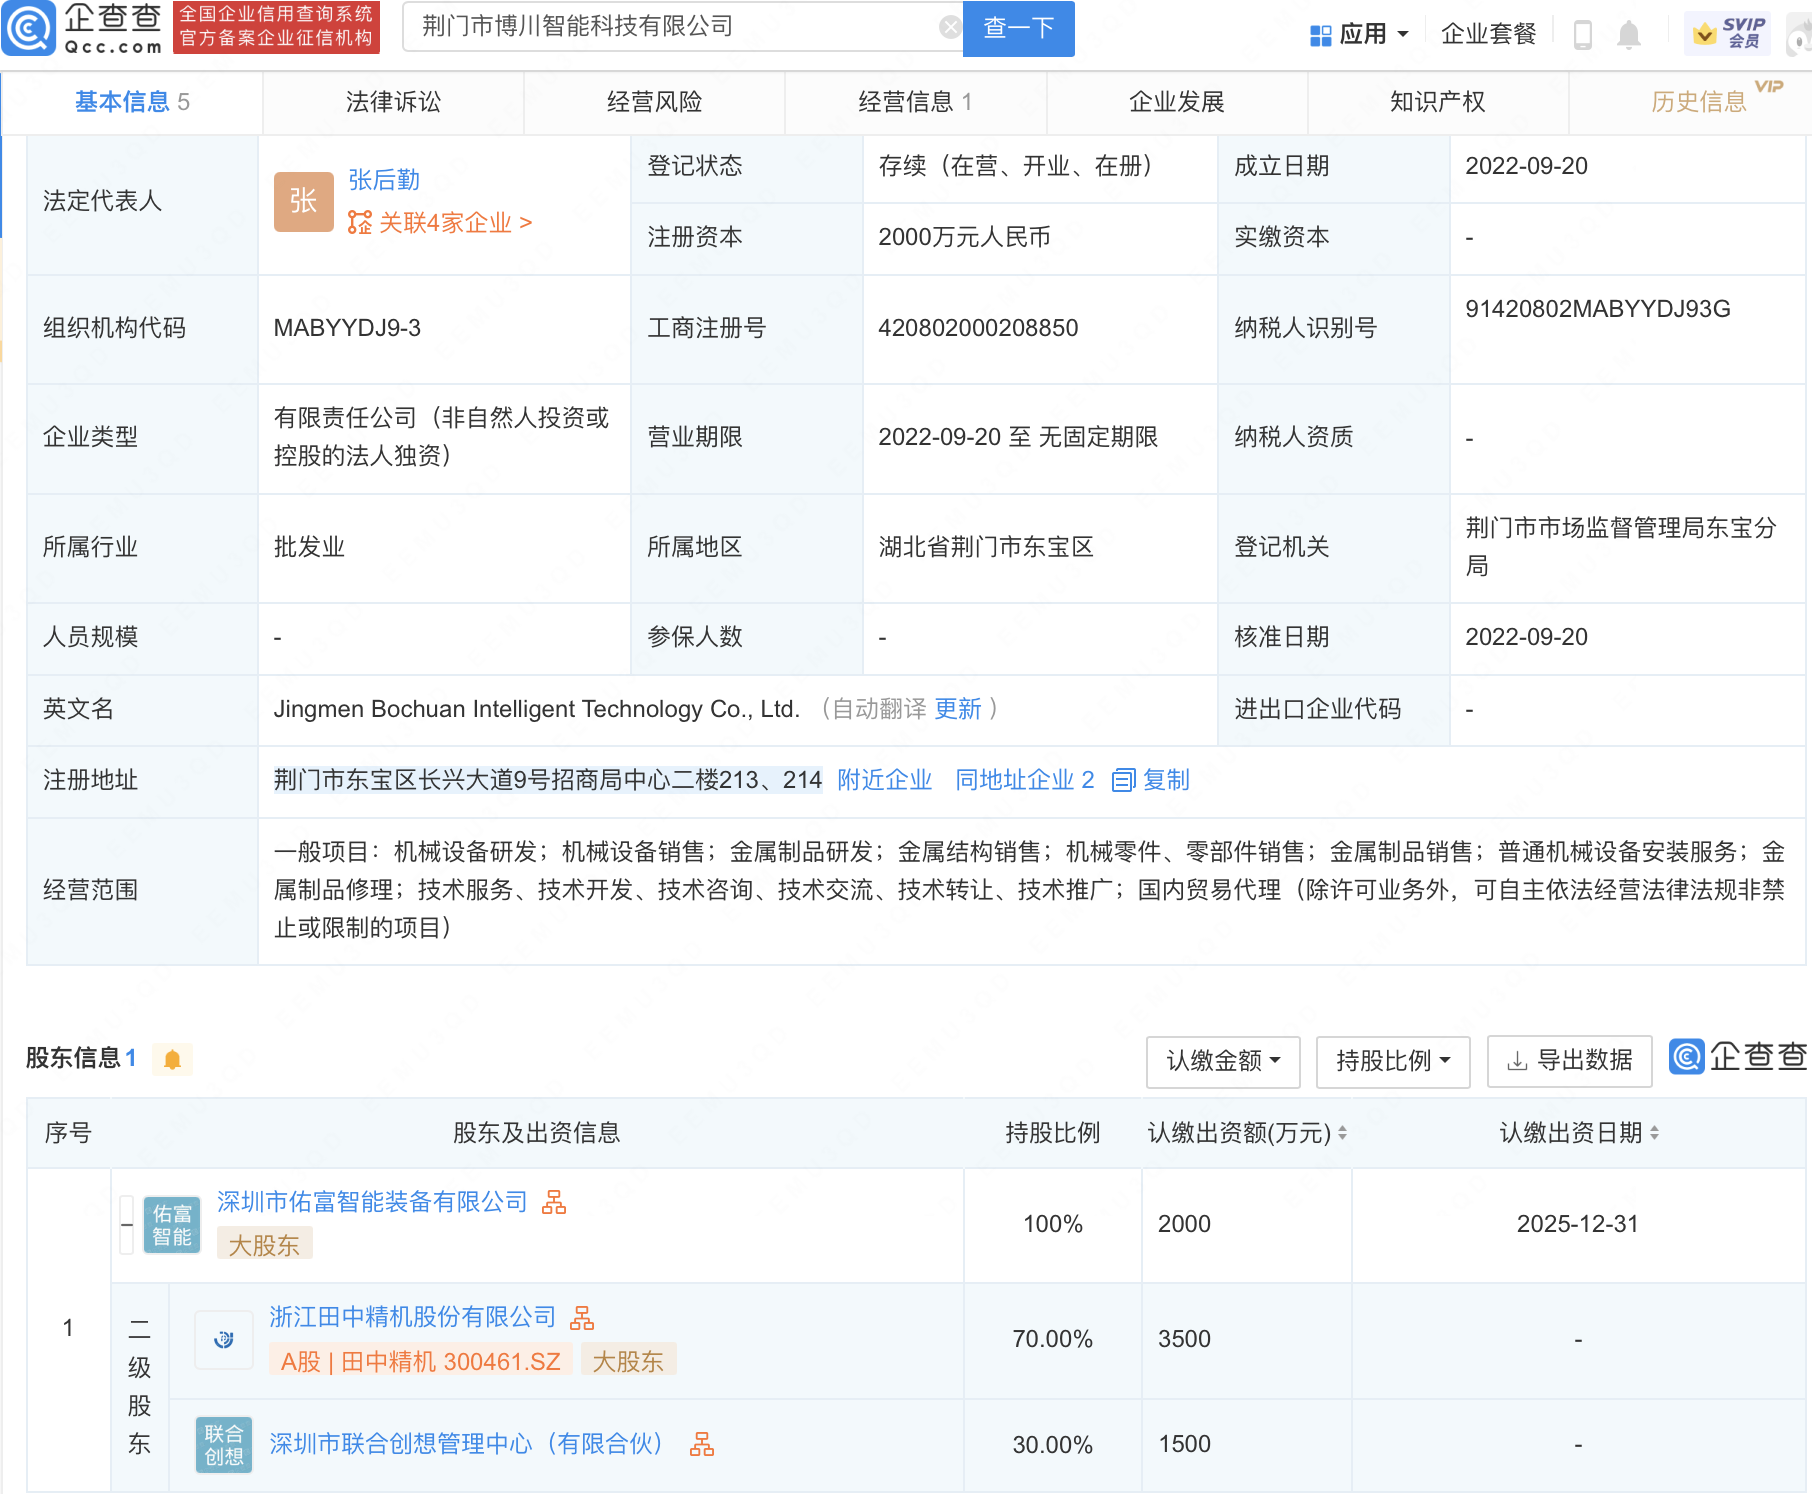Click the related-companies network icon beside 关联4家企业
Viewport: 1812px width, 1494px height.
359,222
